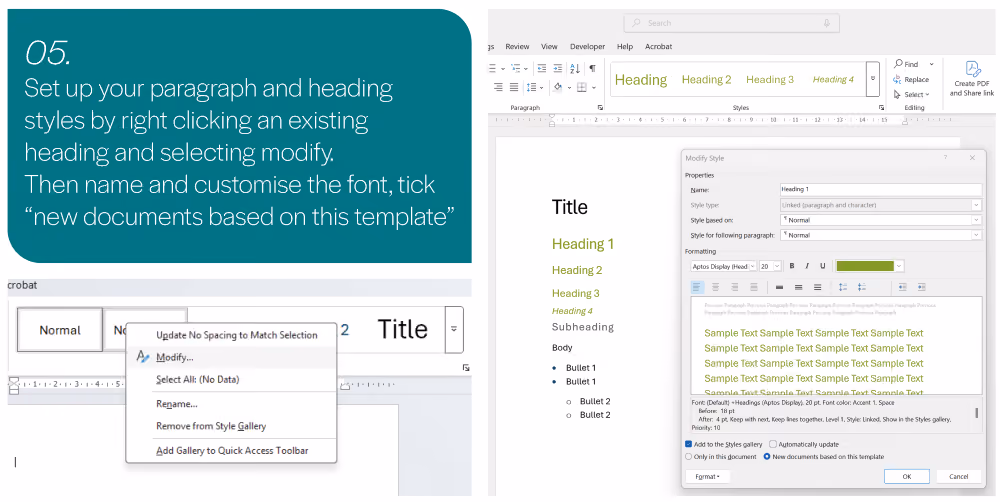Screen dimensions: 1000x502
Task: Click the Justify icon in the ribbon Paragraph group
Action: pos(513,87)
